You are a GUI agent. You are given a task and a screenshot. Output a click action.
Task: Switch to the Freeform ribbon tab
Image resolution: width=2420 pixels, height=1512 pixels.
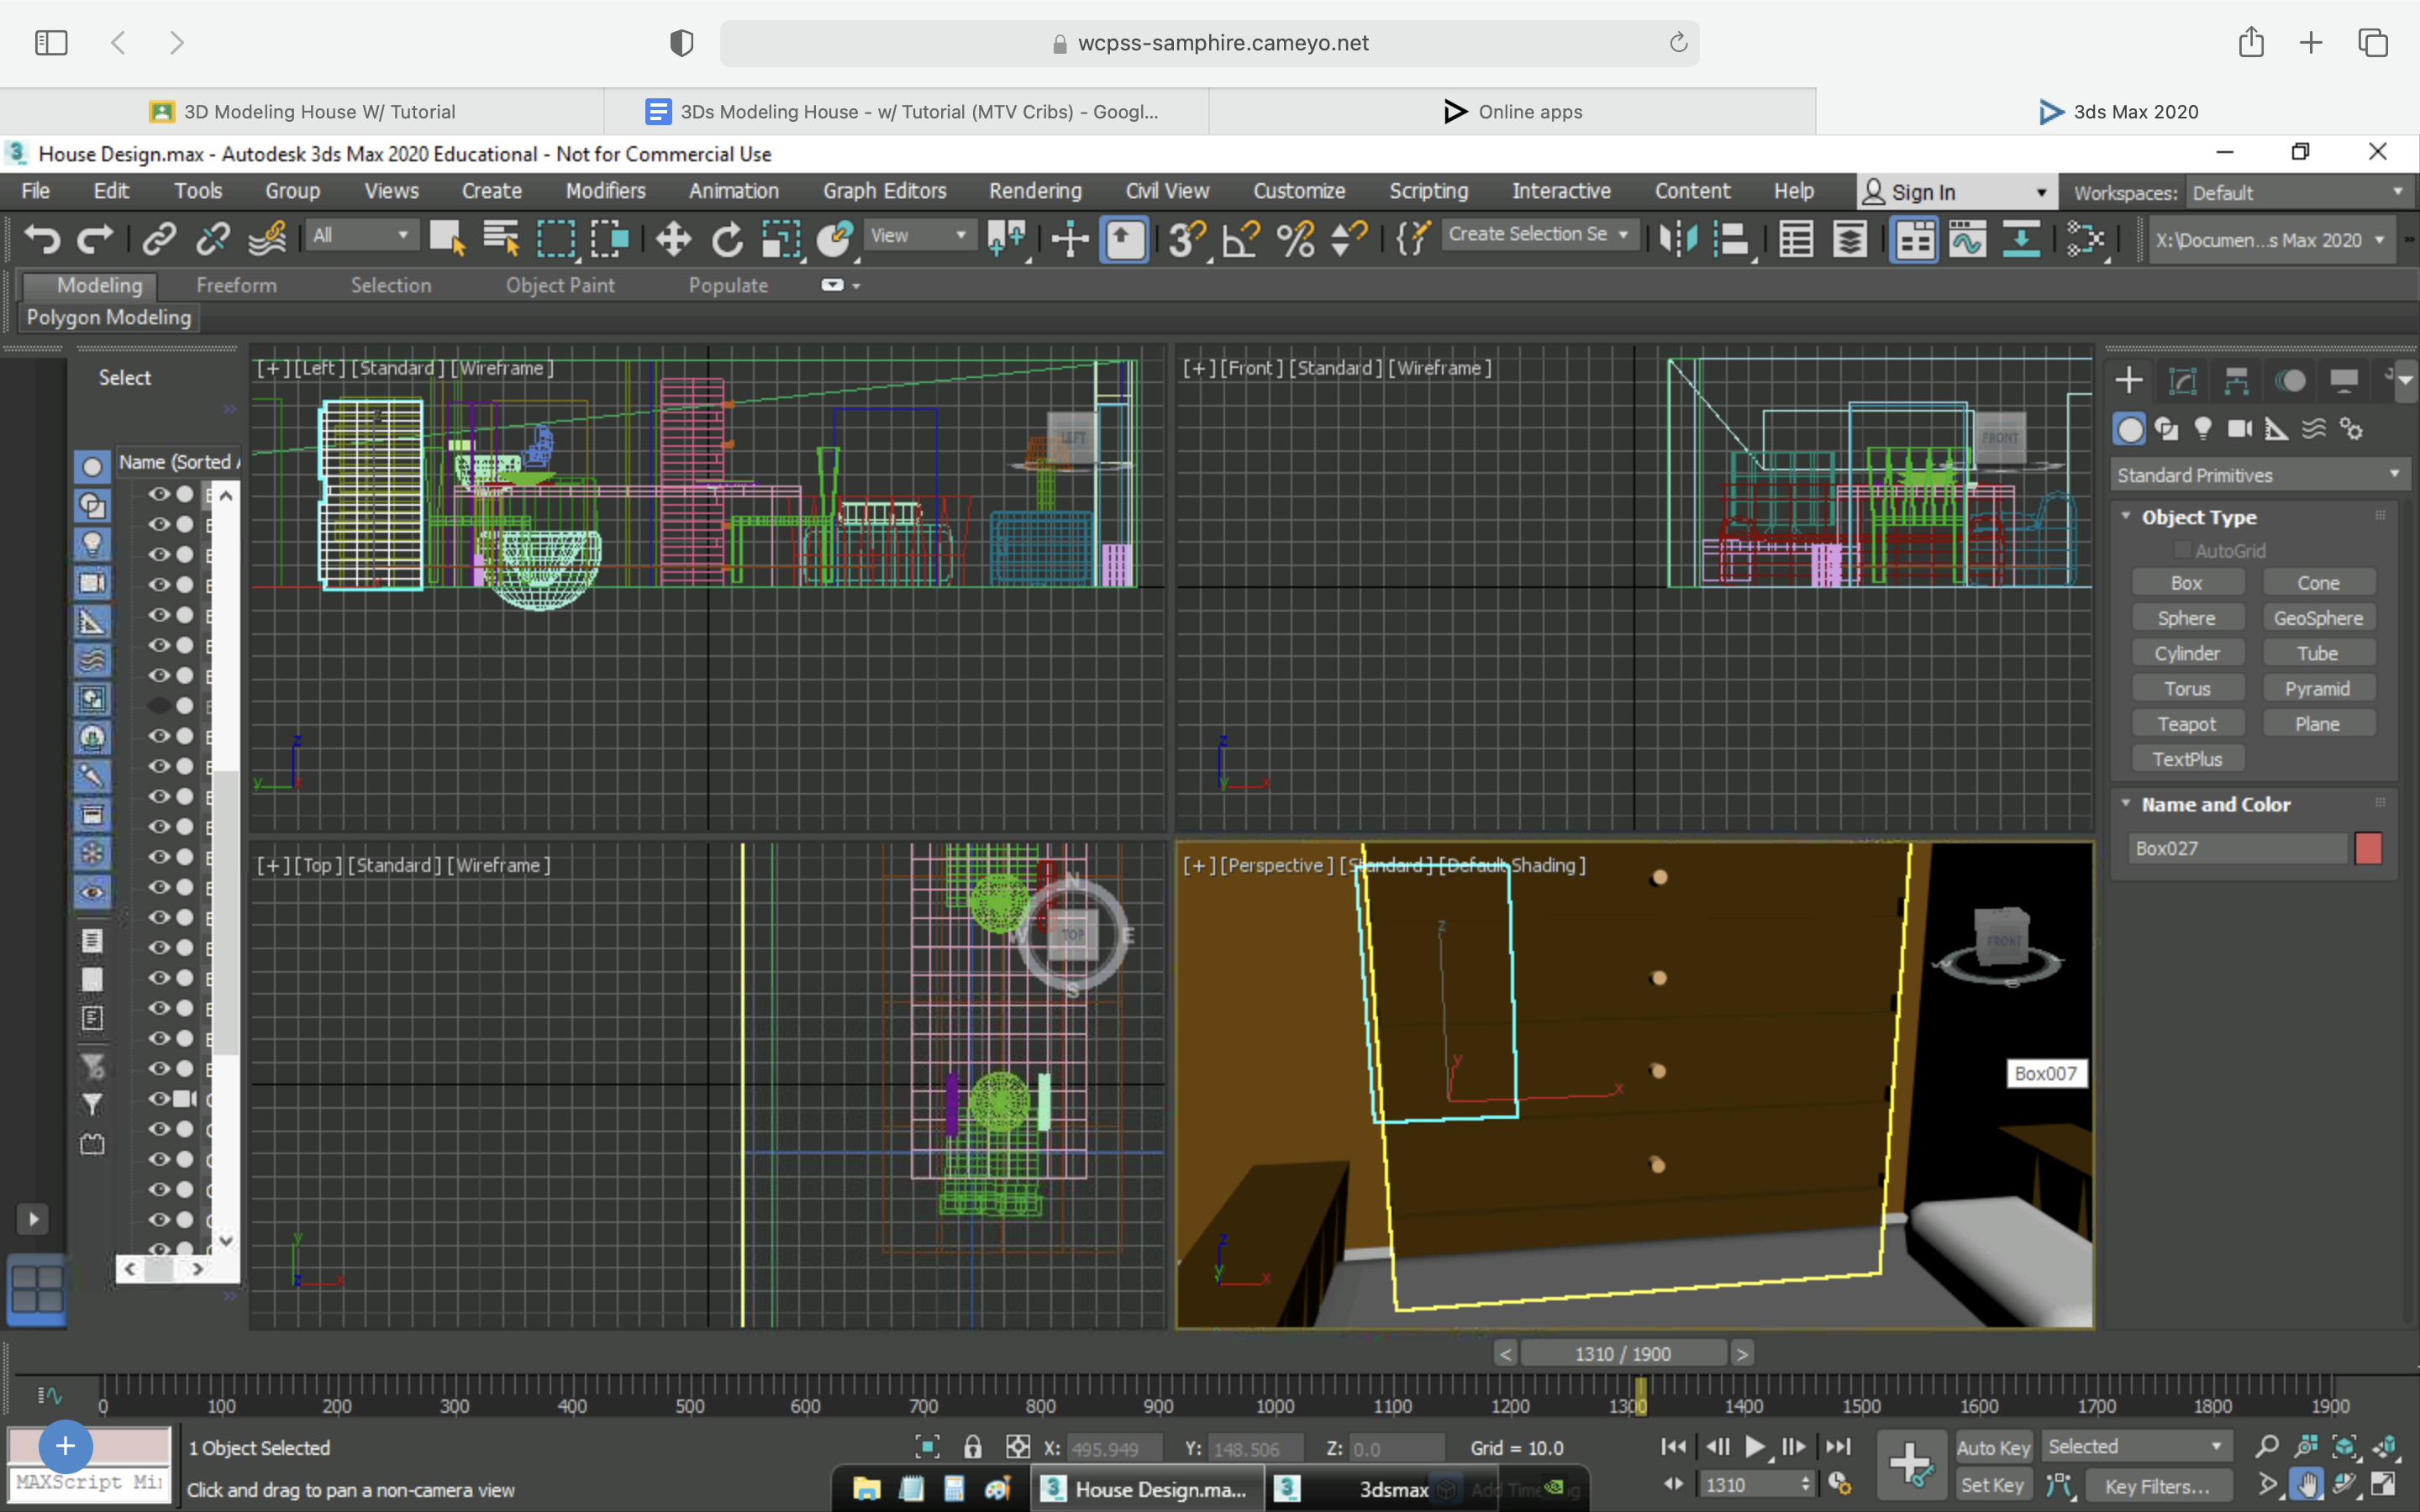coord(236,285)
